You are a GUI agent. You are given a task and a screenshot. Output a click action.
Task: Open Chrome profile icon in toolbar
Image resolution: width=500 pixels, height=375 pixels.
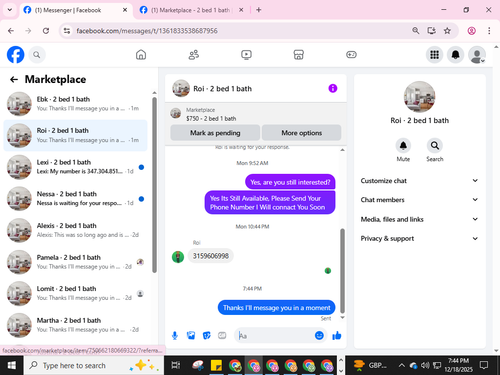click(x=471, y=31)
